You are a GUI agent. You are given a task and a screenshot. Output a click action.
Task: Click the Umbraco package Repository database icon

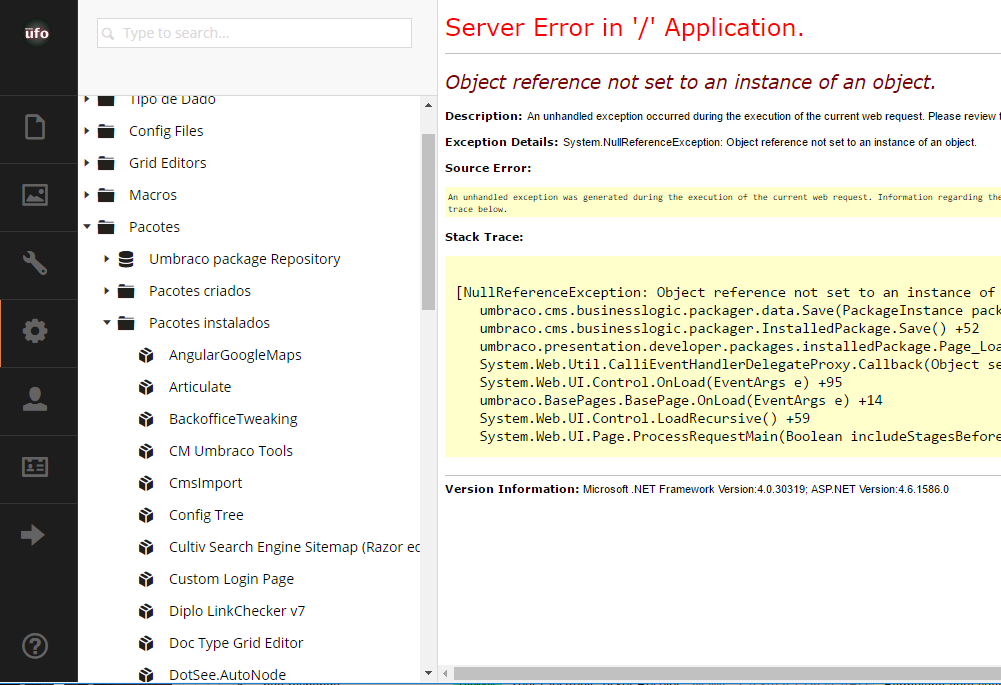(126, 259)
